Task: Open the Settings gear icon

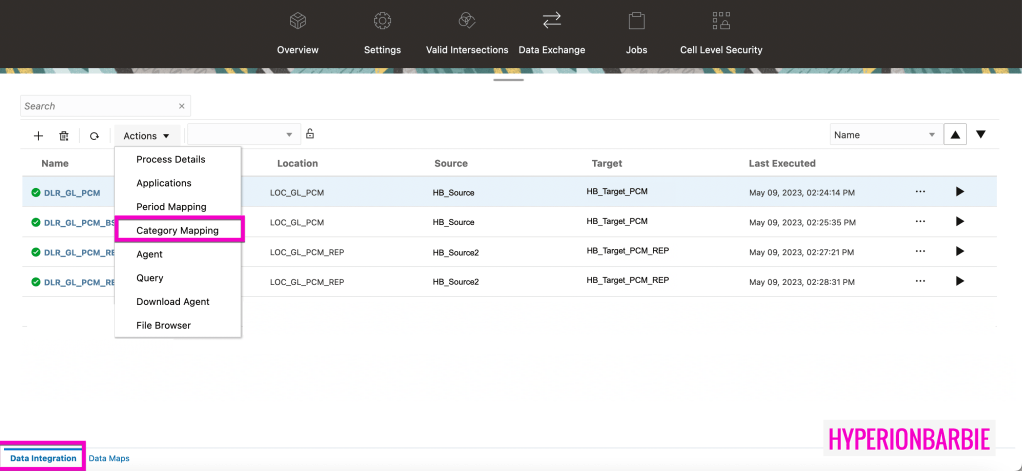Action: (382, 21)
